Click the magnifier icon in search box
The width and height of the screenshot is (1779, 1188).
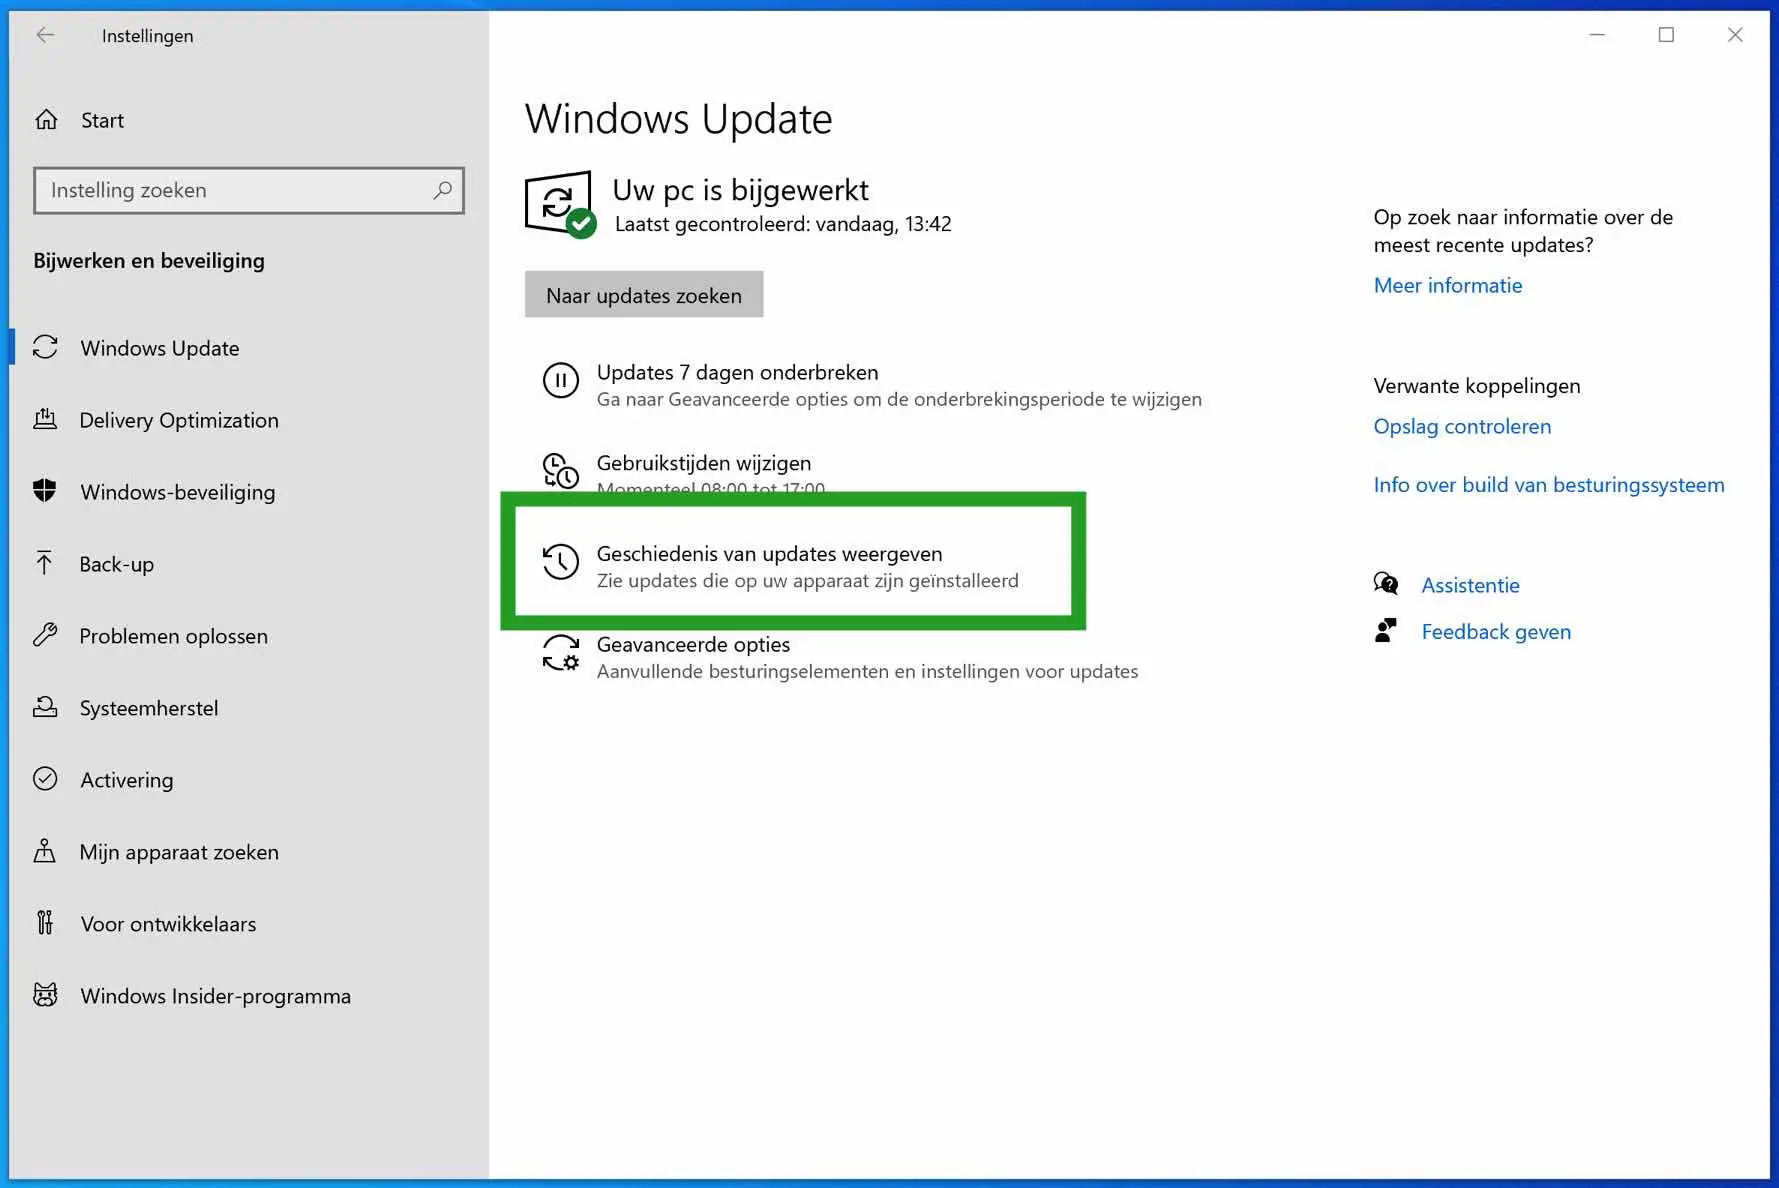[x=442, y=190]
